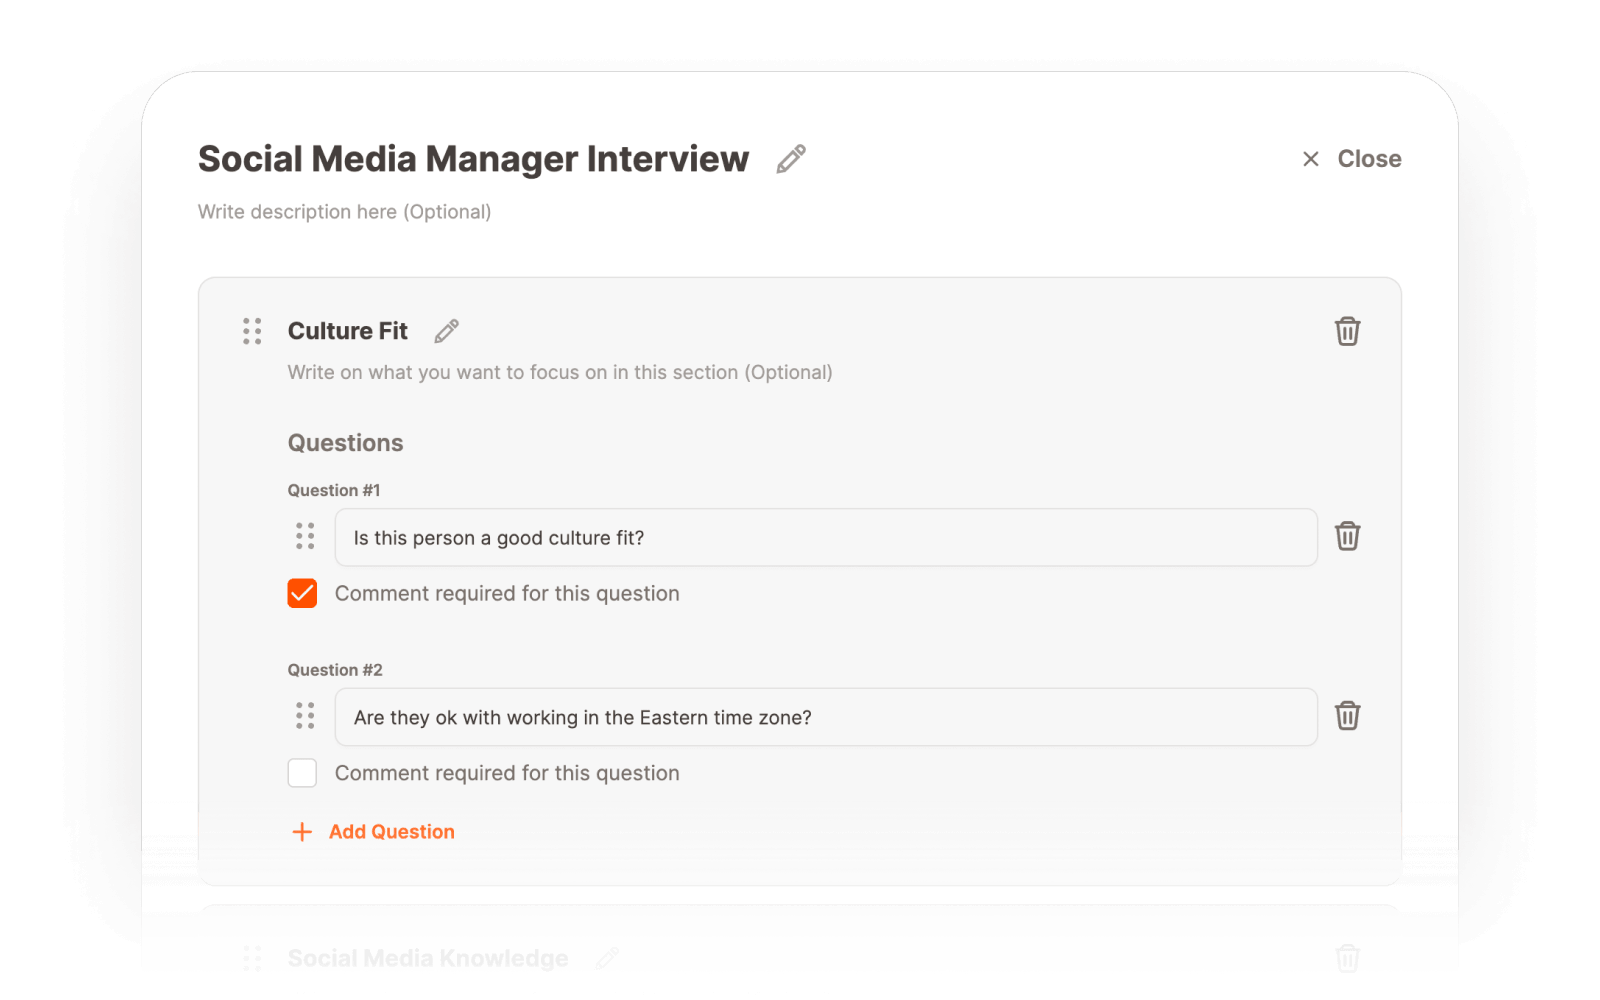Click the Question #2 comment required label
Viewport: 1600px width, 1000px height.
pyautogui.click(x=507, y=774)
